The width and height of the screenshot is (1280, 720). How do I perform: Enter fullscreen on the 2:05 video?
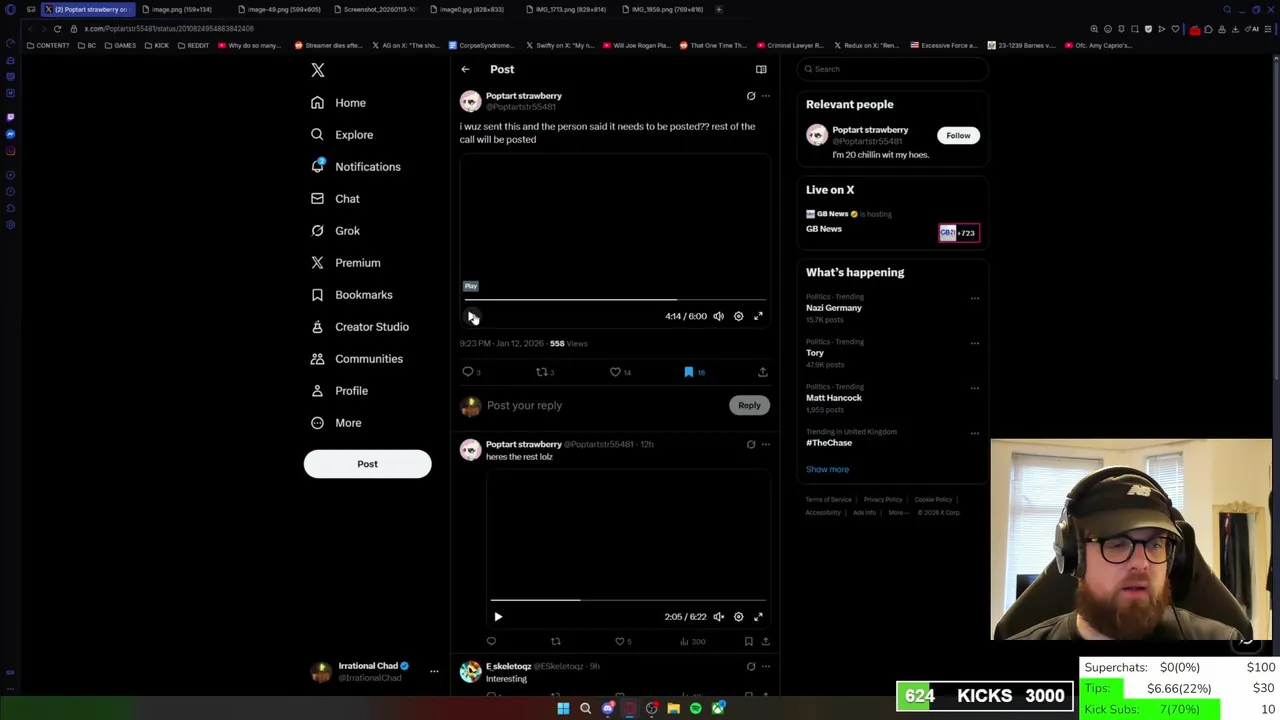758,617
